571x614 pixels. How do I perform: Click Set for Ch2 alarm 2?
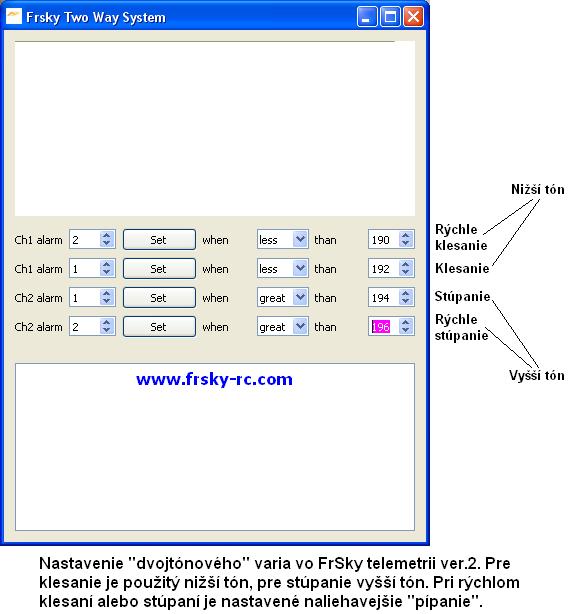(159, 326)
